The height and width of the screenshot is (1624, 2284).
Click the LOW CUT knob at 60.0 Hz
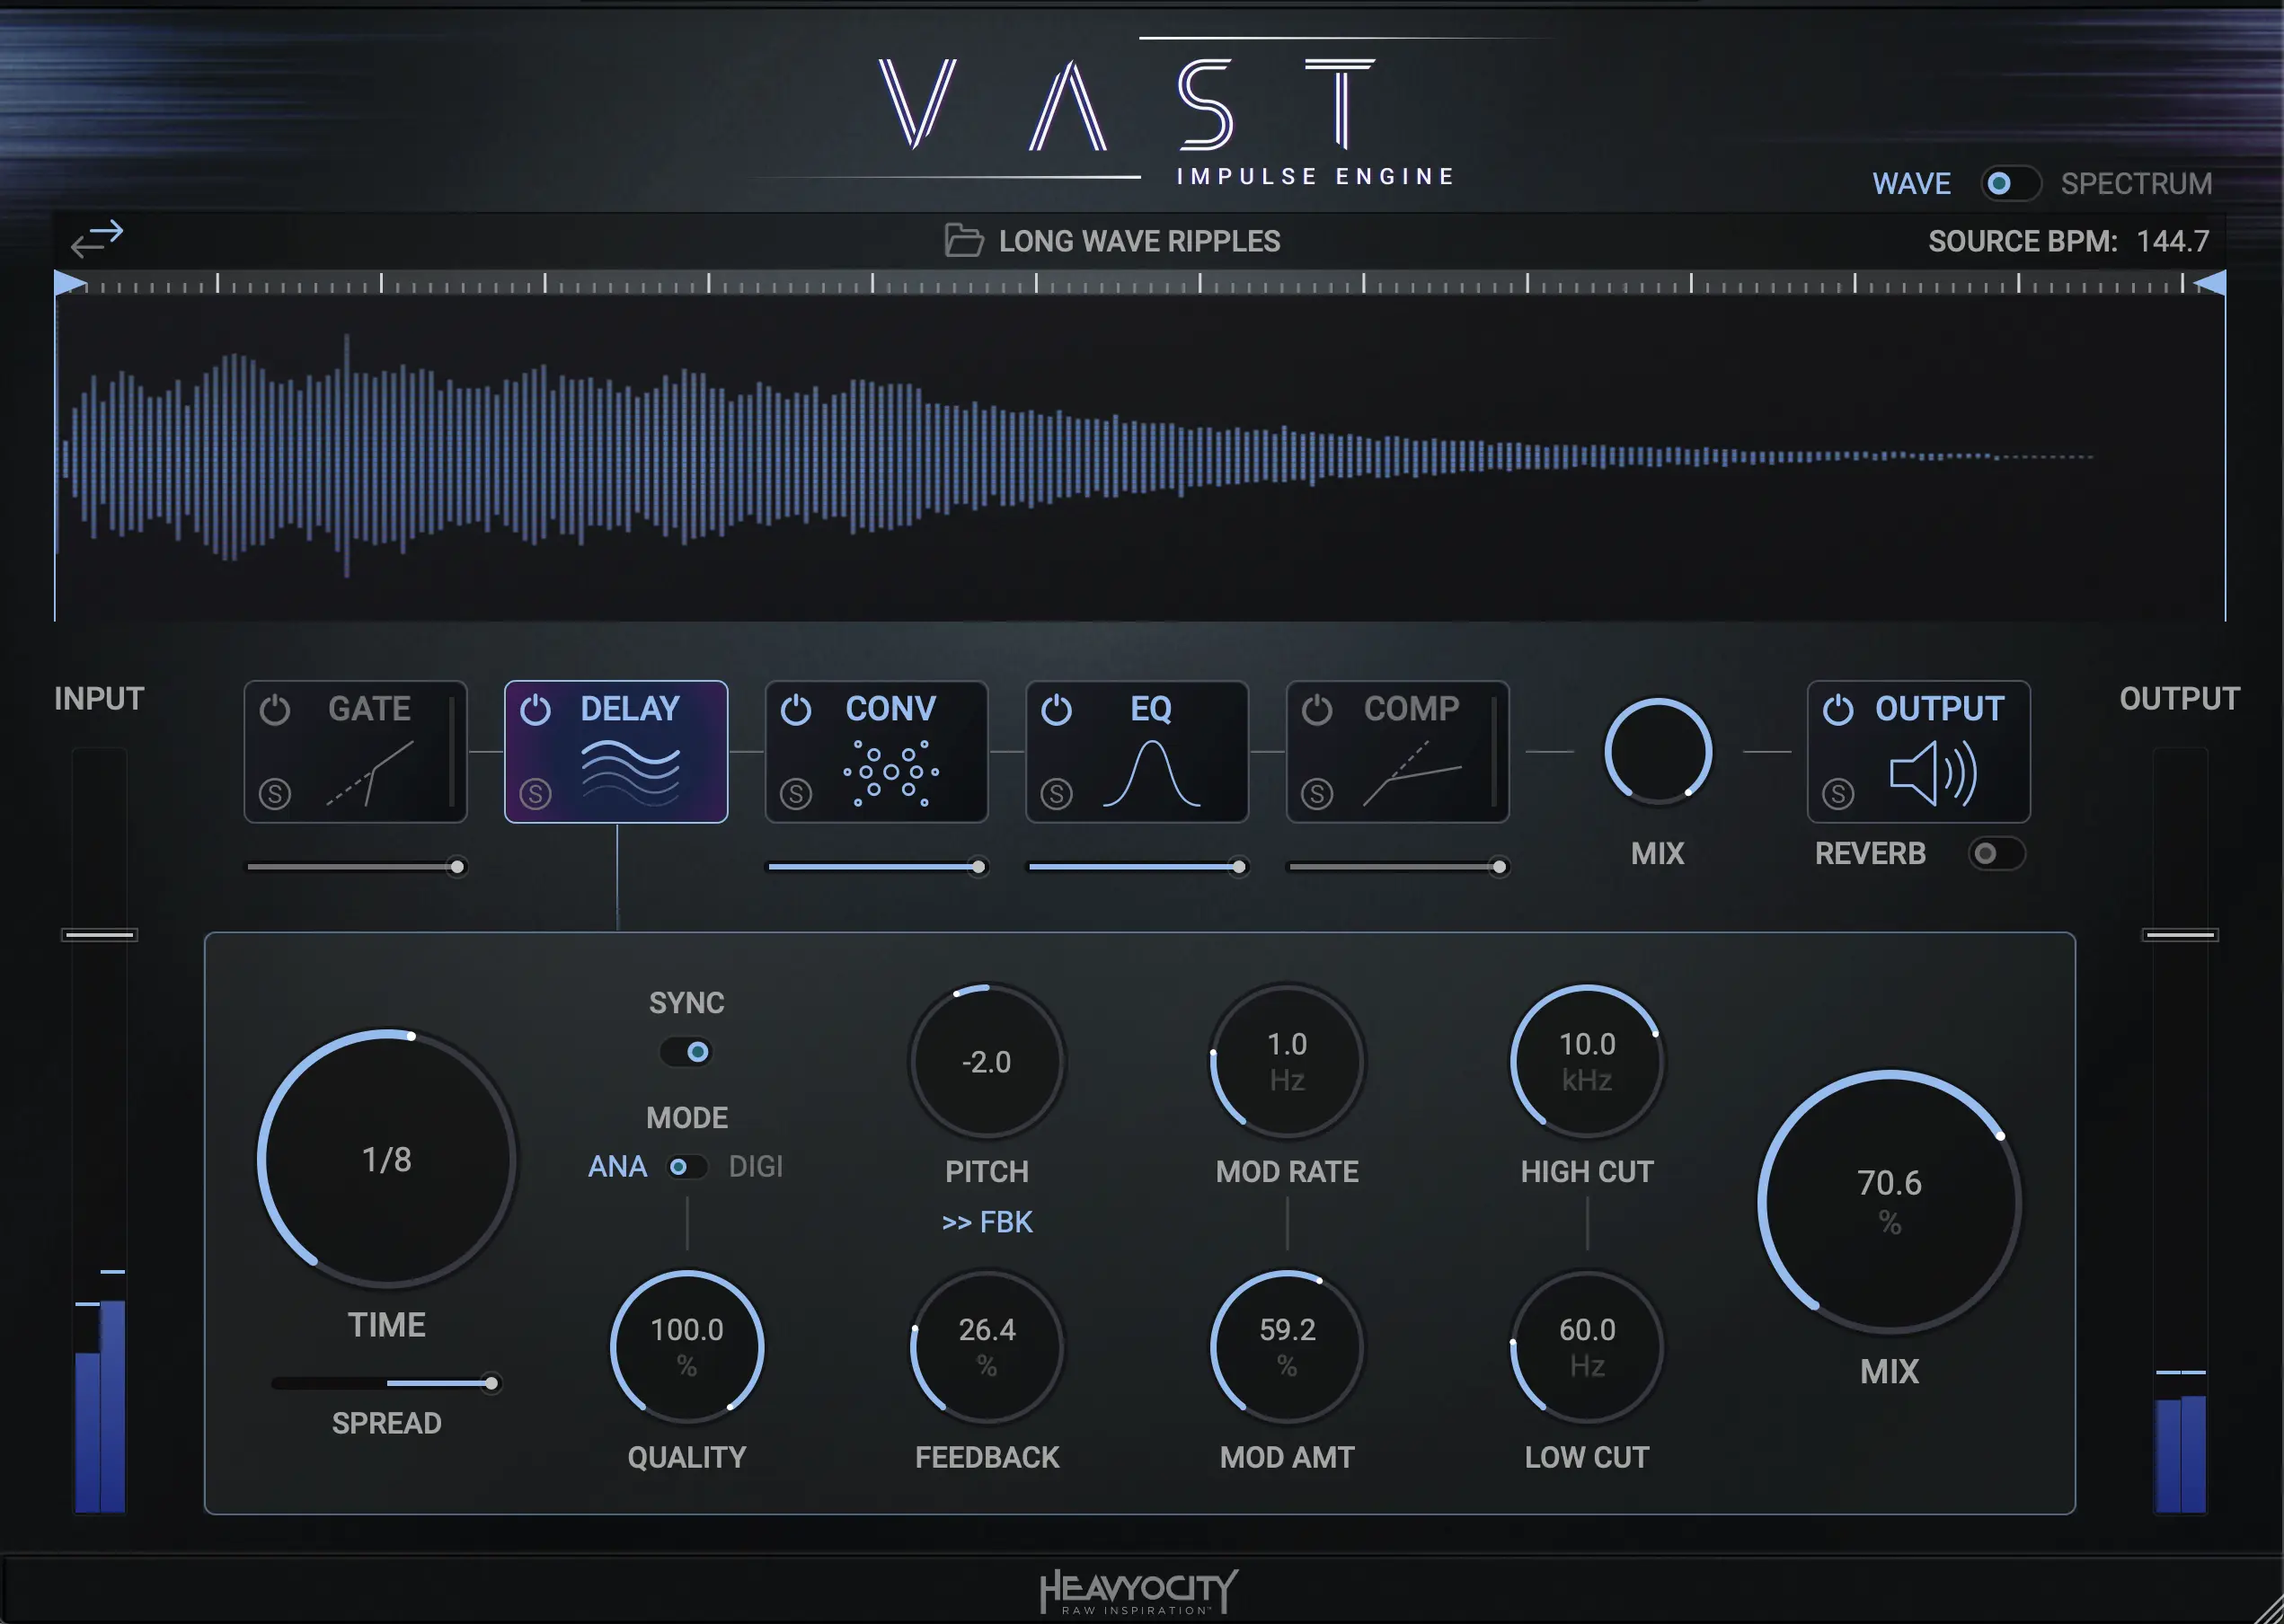pos(1587,1347)
